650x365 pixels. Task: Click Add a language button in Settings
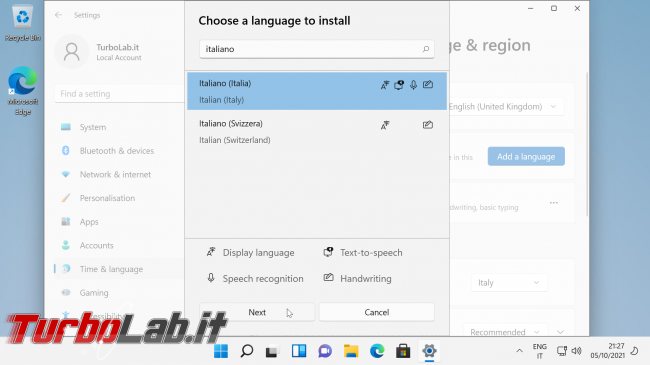click(526, 156)
